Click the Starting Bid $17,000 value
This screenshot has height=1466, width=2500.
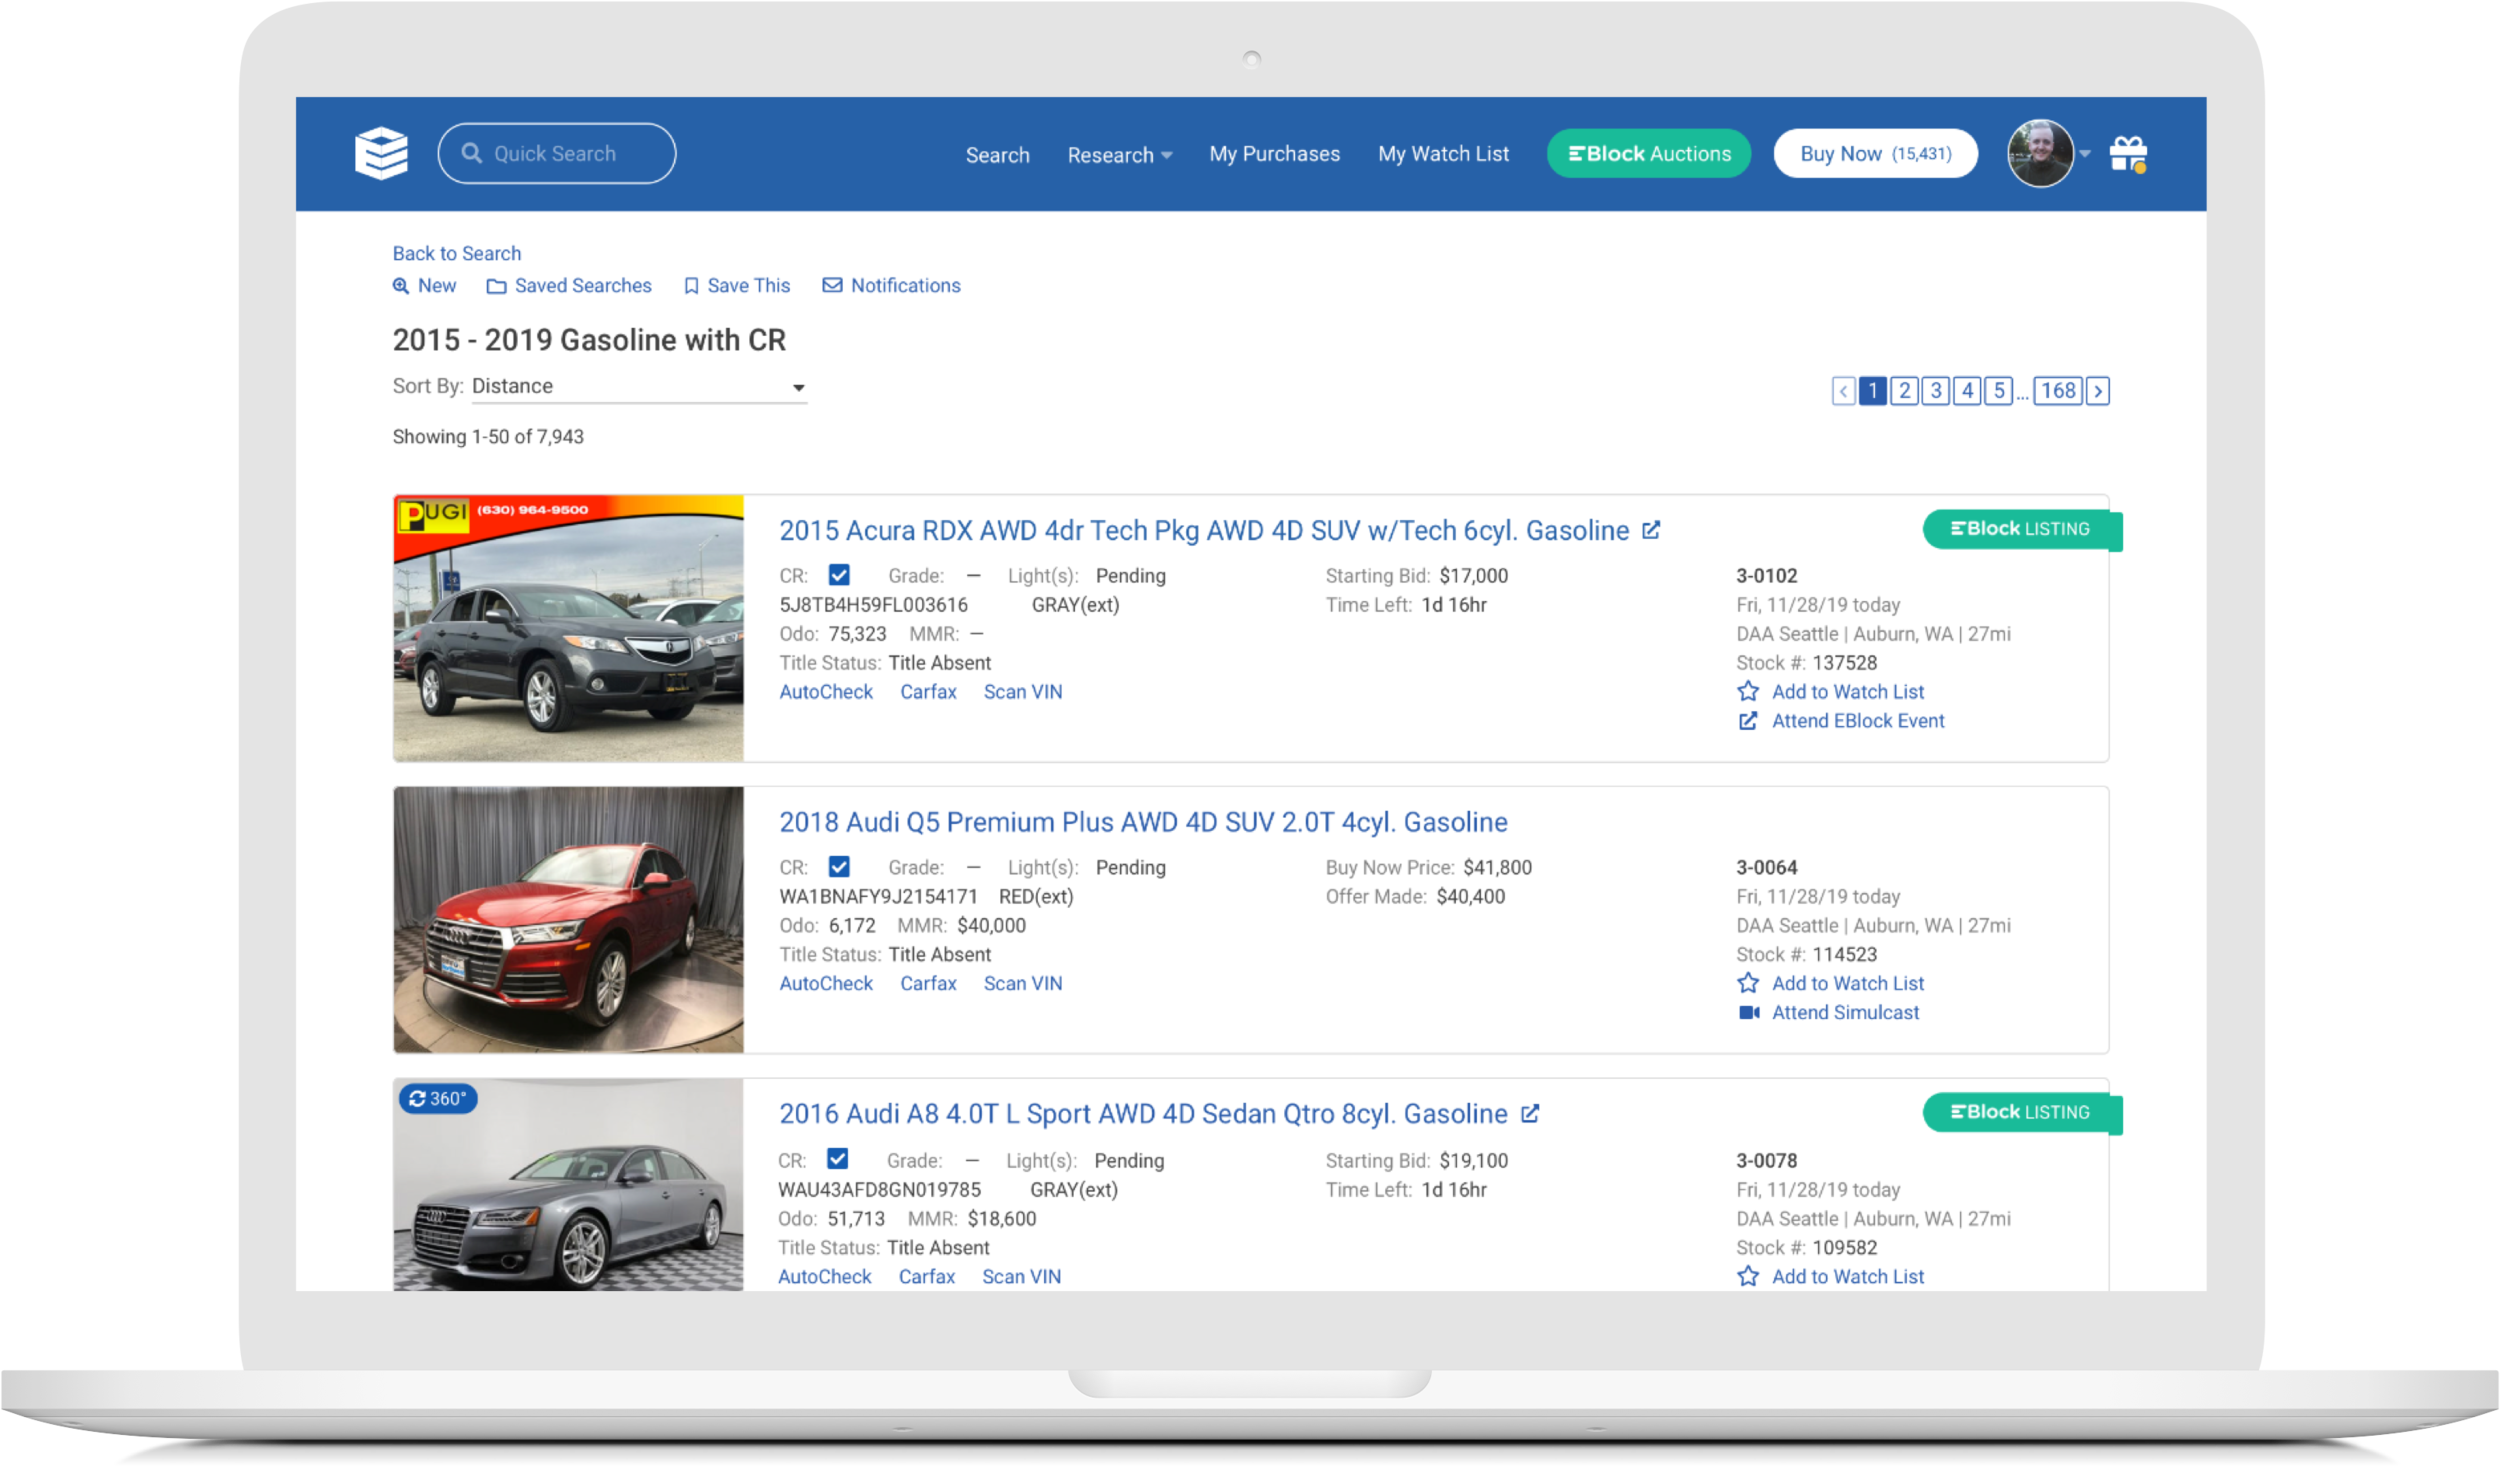(x=1473, y=576)
